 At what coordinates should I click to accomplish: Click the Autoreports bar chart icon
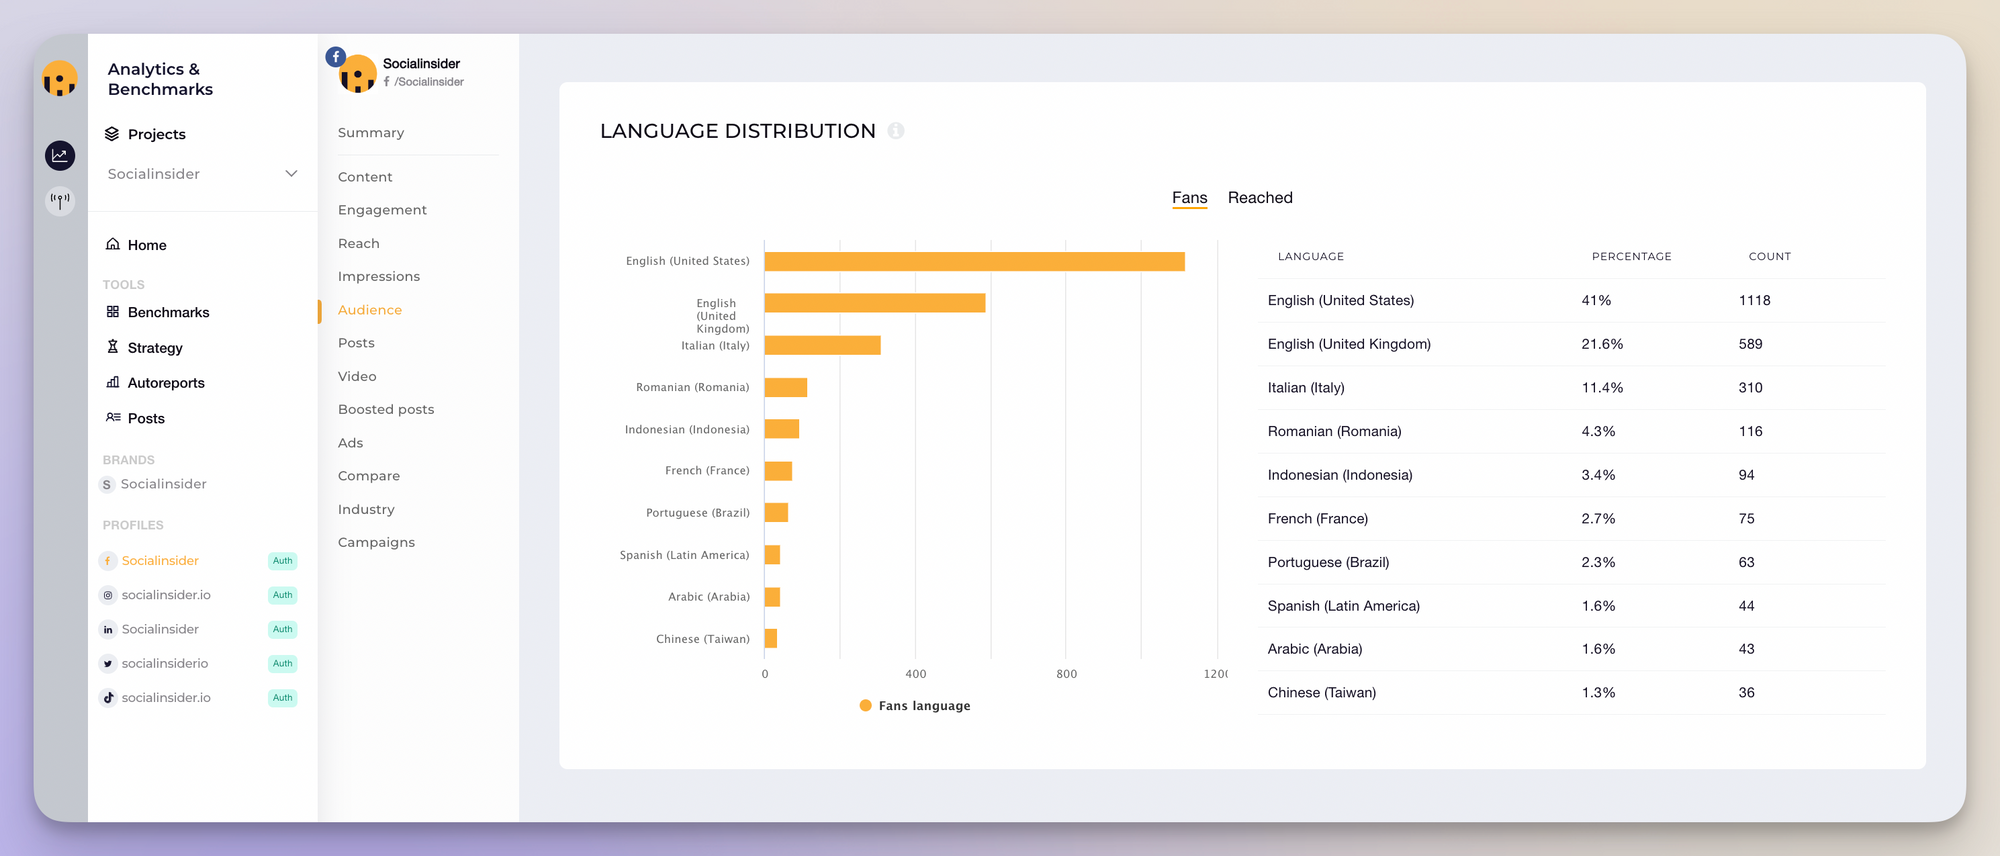113,382
